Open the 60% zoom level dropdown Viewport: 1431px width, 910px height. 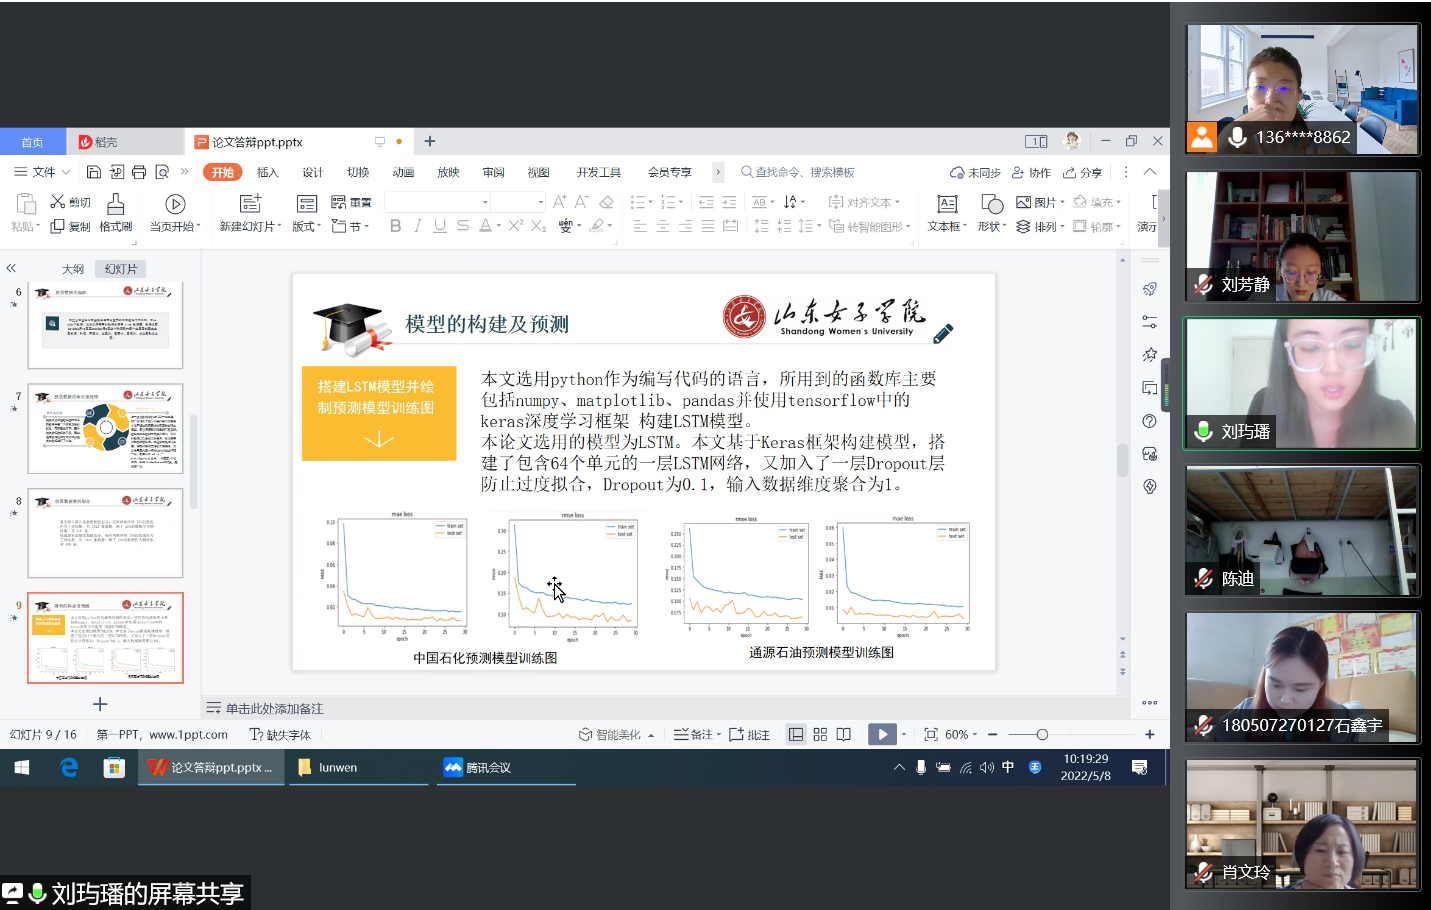[960, 735]
